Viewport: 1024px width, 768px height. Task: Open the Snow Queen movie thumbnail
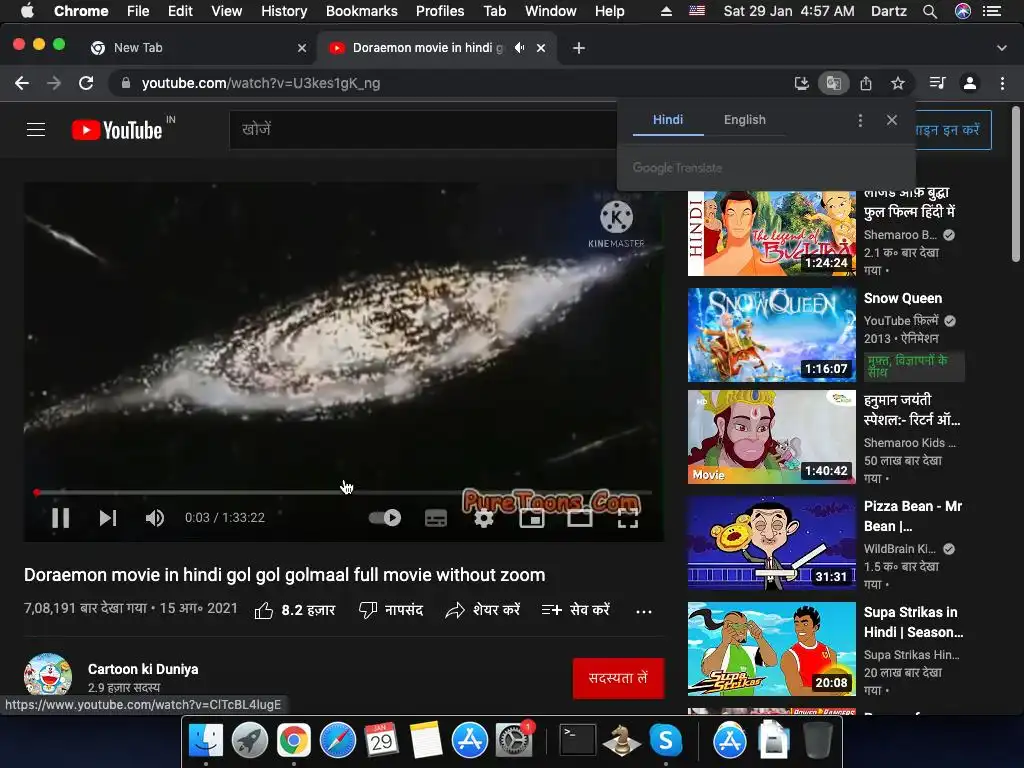point(771,334)
